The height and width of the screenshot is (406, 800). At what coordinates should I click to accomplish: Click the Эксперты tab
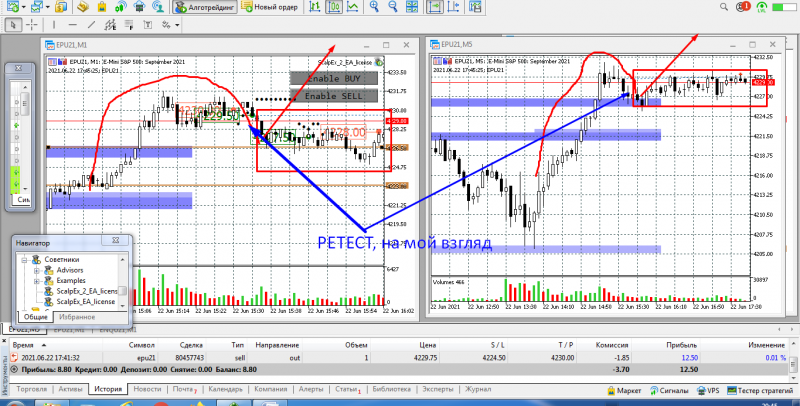pyautogui.click(x=437, y=389)
